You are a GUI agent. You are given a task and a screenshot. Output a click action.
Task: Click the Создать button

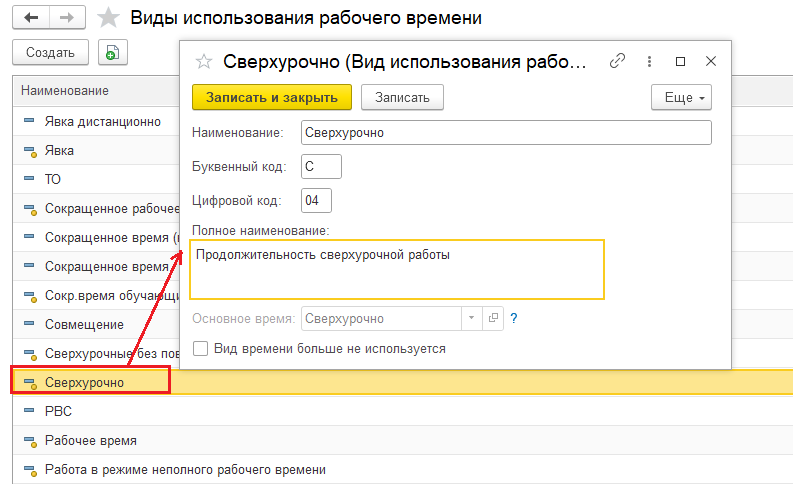click(50, 52)
